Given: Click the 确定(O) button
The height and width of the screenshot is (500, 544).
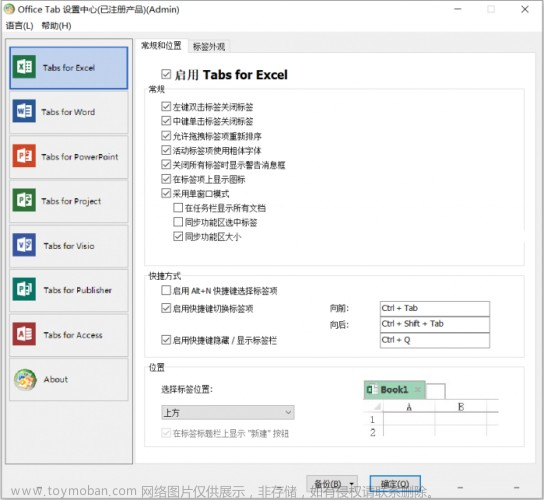Looking at the screenshot, I should [395, 483].
